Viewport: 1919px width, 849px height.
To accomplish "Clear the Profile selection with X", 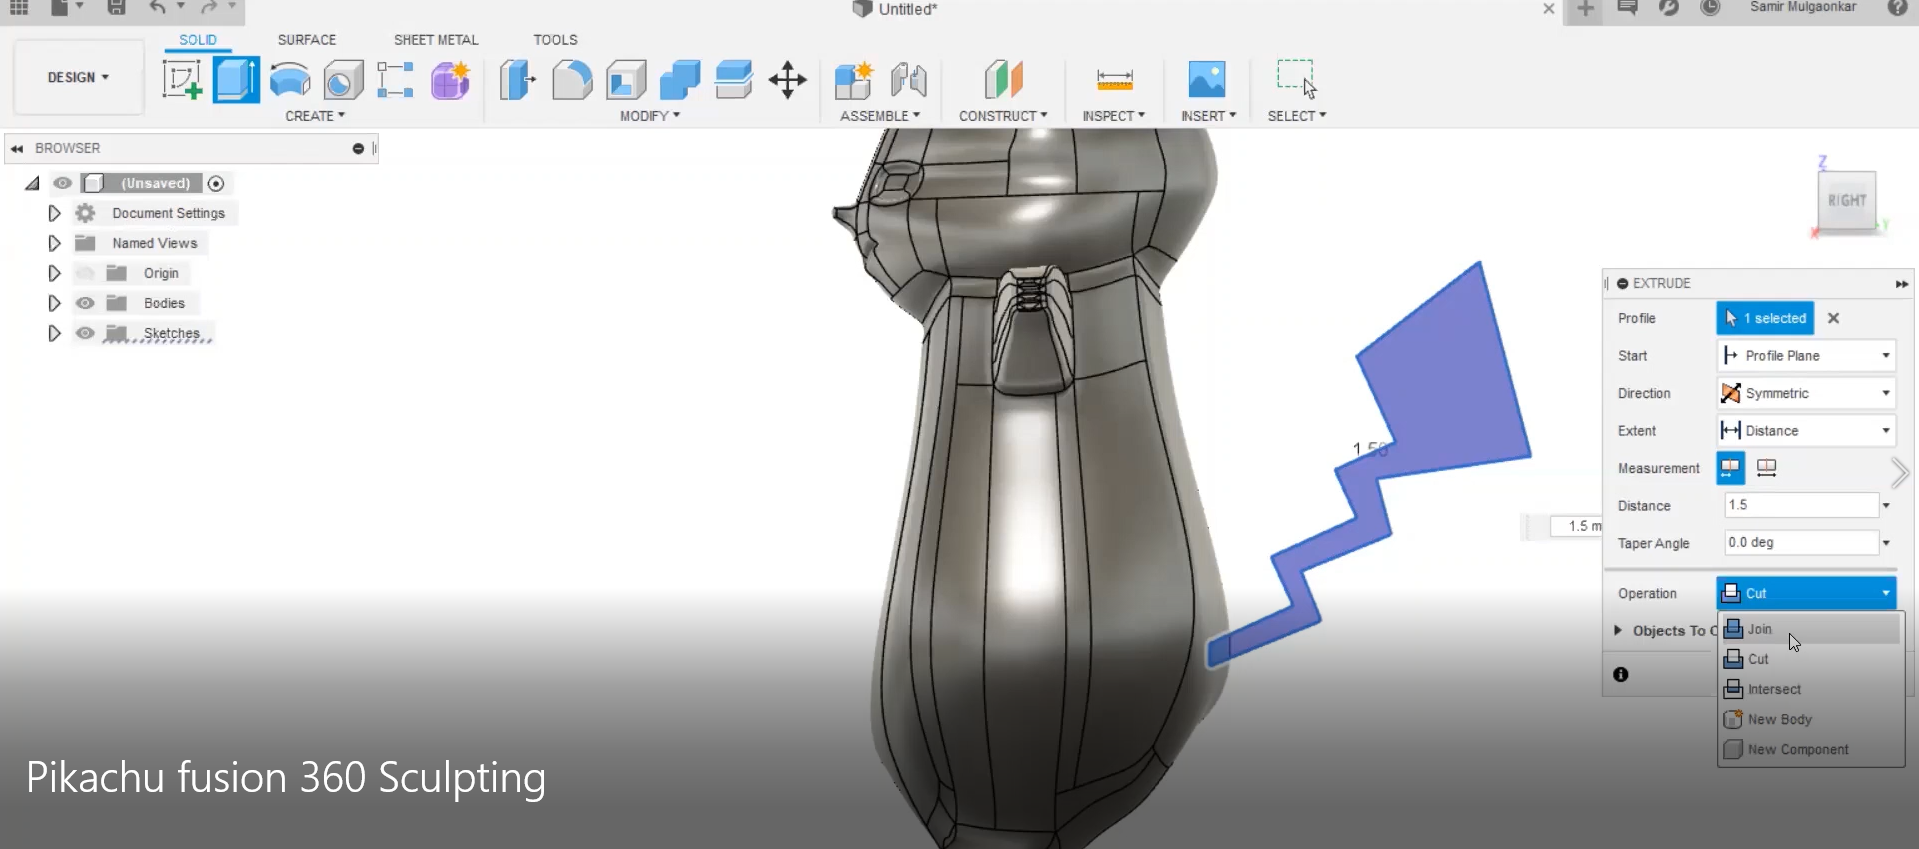I will click(1833, 318).
